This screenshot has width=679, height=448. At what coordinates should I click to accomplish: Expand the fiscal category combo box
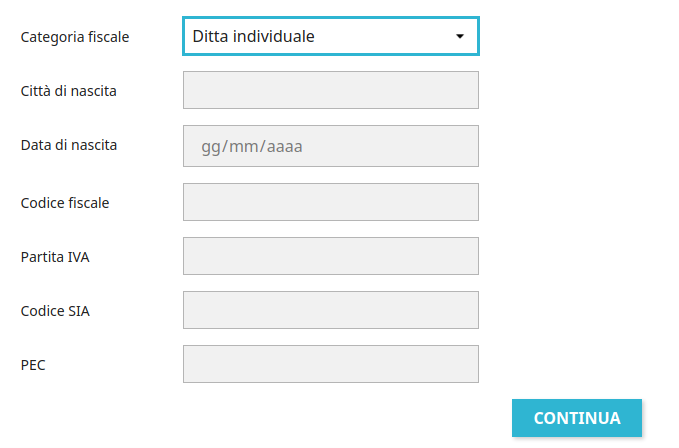[x=330, y=36]
